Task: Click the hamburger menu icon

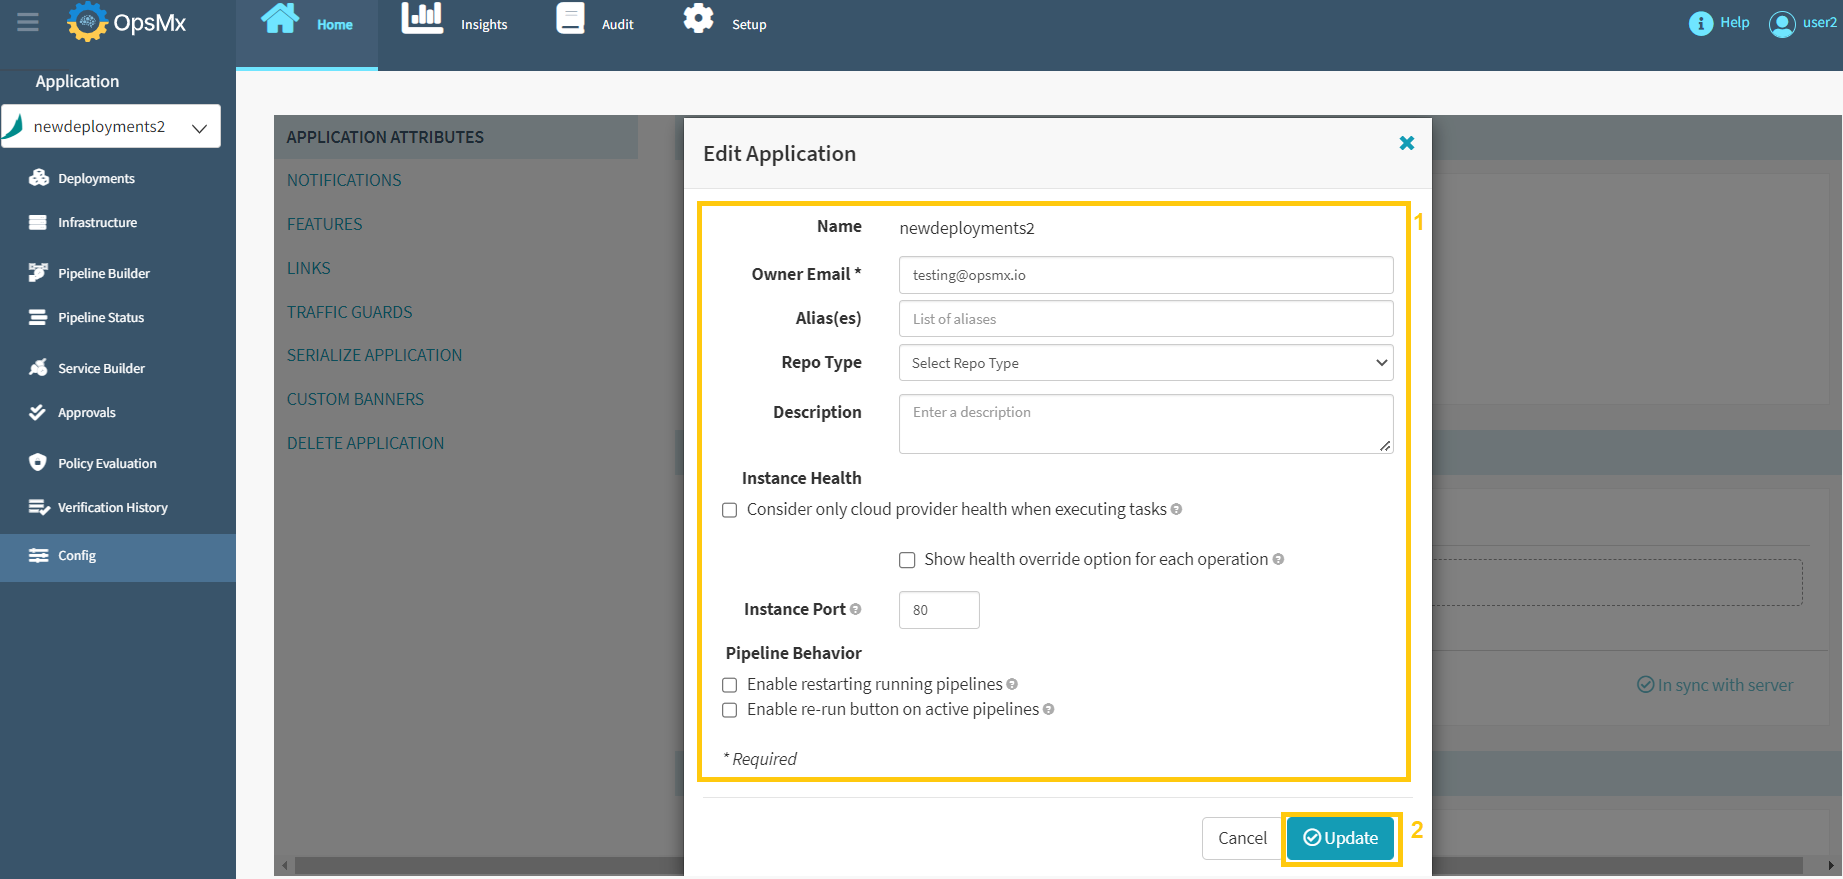Action: tap(27, 22)
